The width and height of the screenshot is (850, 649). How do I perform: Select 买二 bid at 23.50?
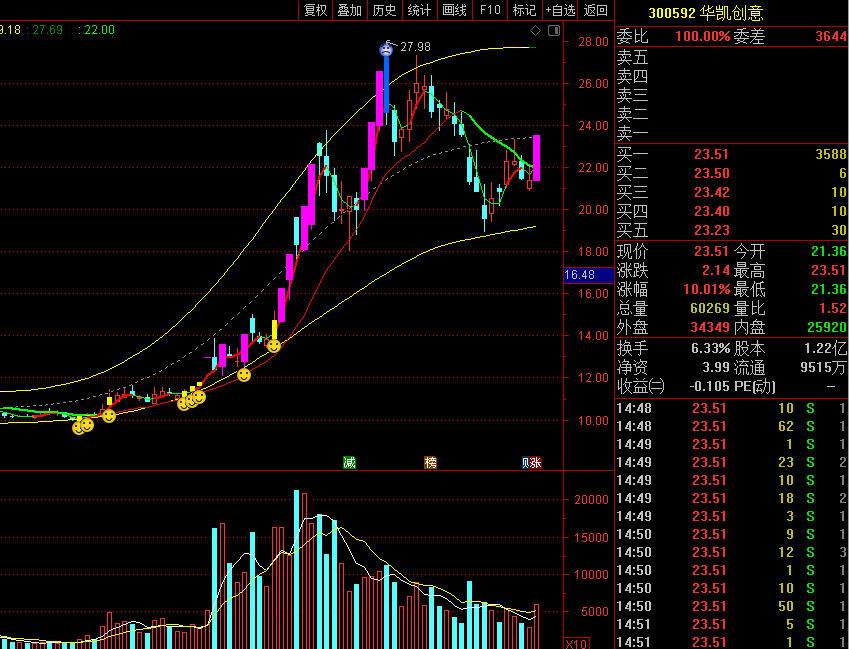pyautogui.click(x=732, y=174)
